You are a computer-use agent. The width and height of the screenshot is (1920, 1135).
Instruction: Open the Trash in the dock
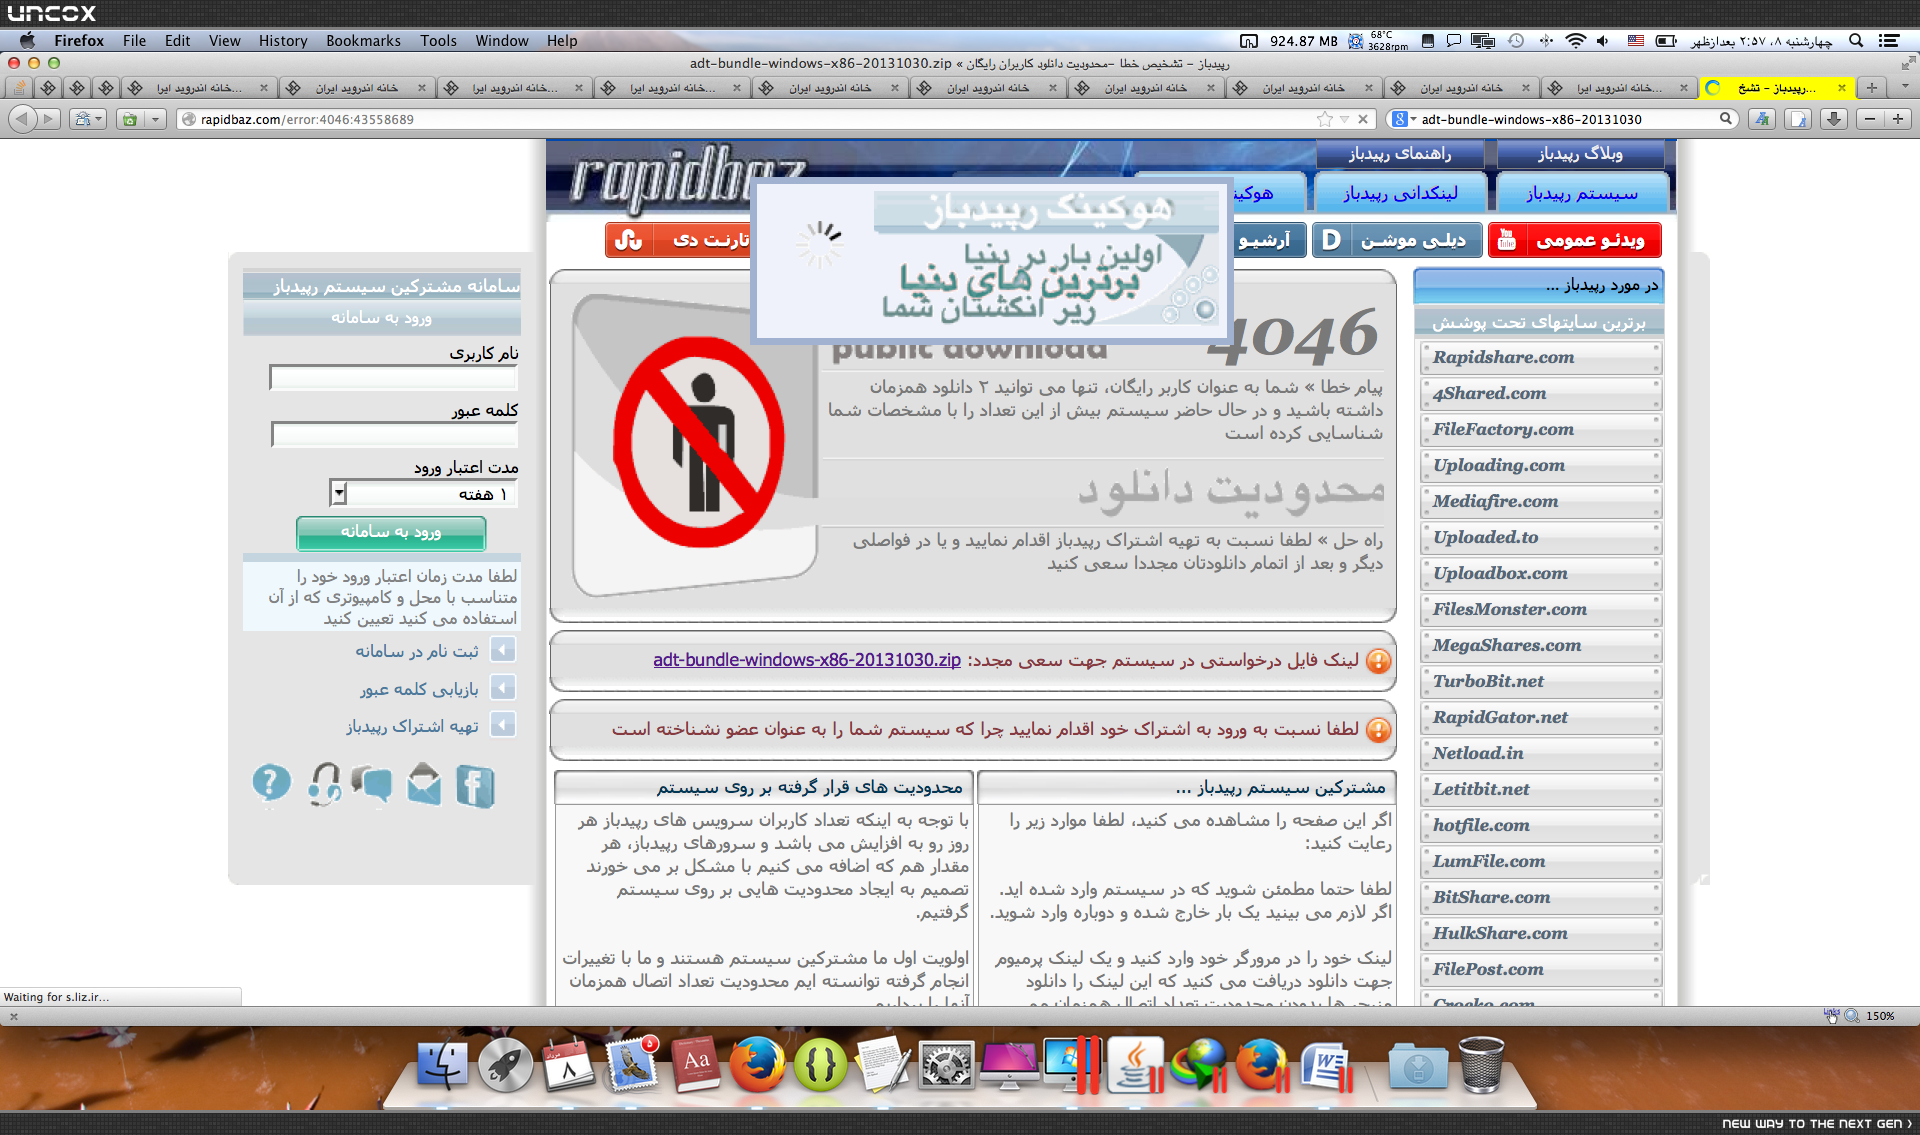pyautogui.click(x=1481, y=1065)
